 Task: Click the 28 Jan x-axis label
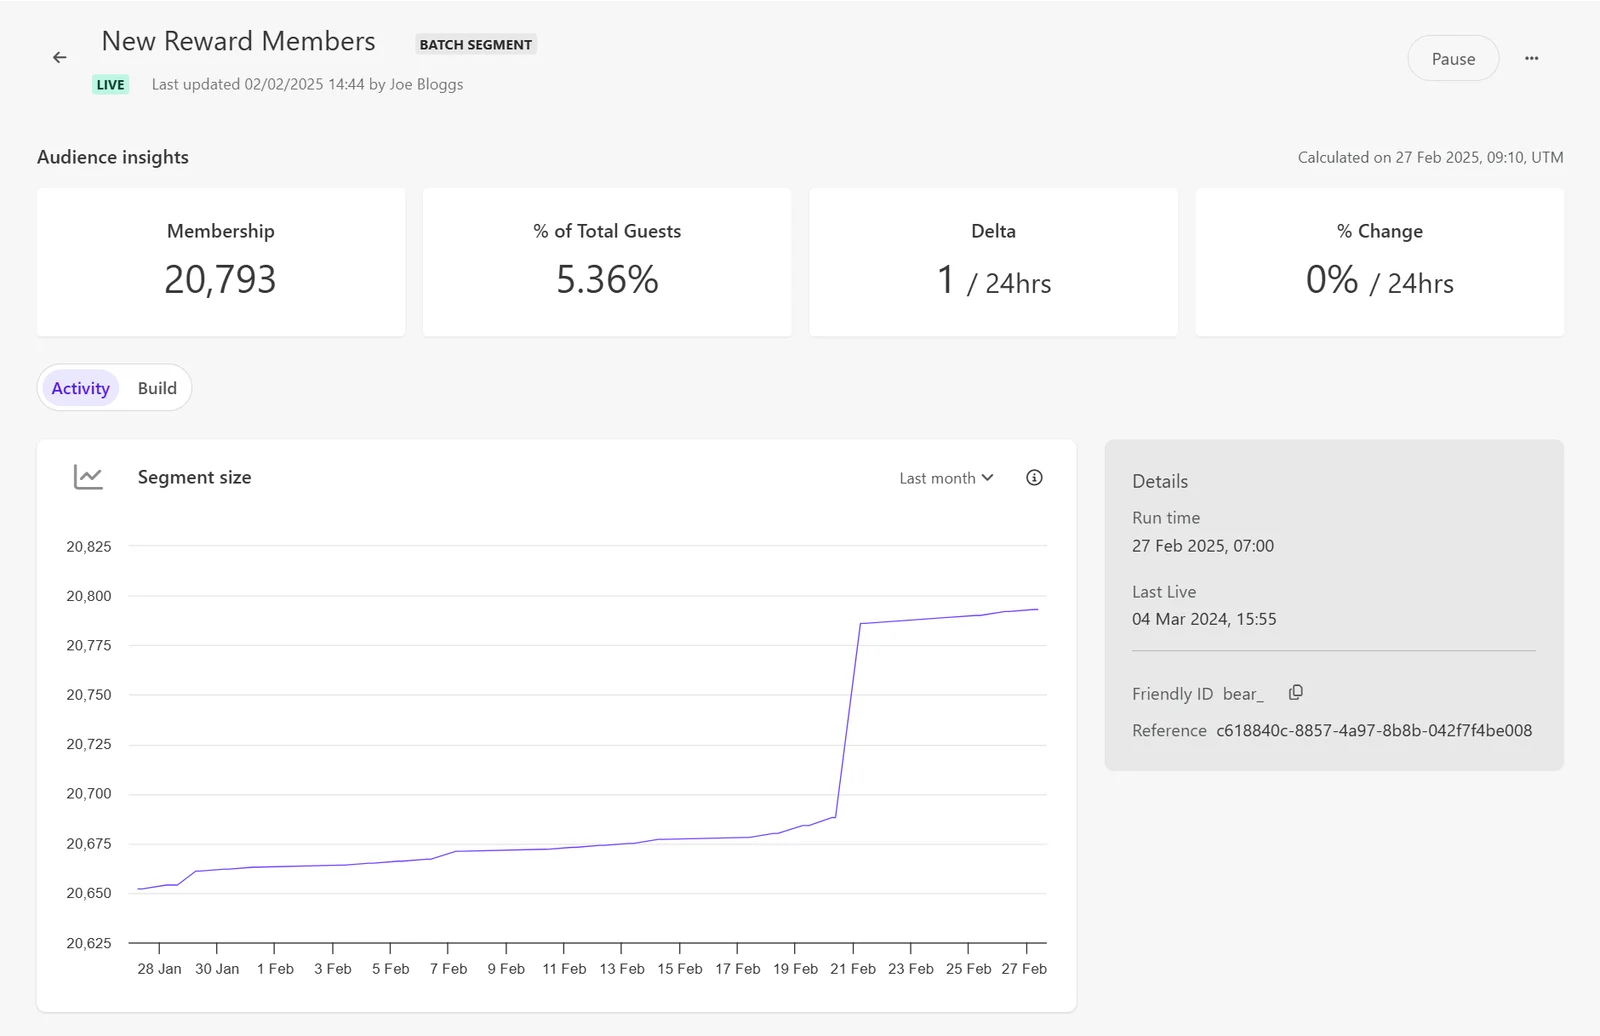click(159, 969)
